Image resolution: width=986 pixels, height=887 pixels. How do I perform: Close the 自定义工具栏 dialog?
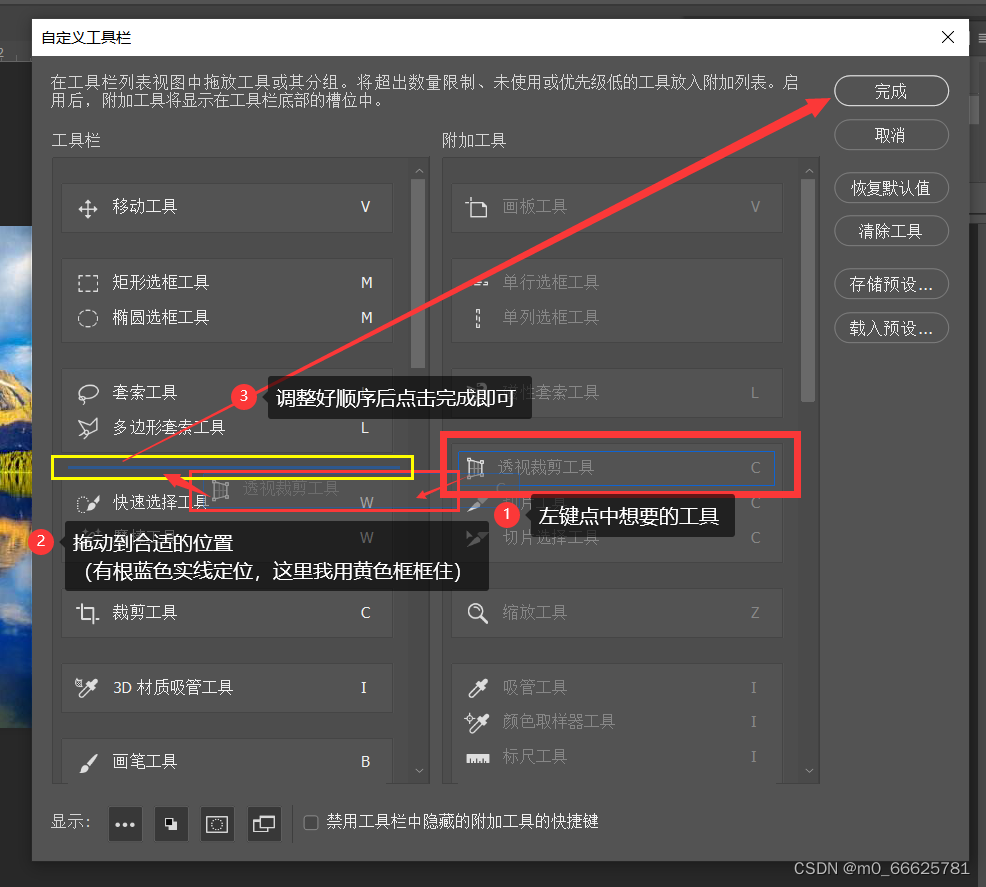click(948, 37)
